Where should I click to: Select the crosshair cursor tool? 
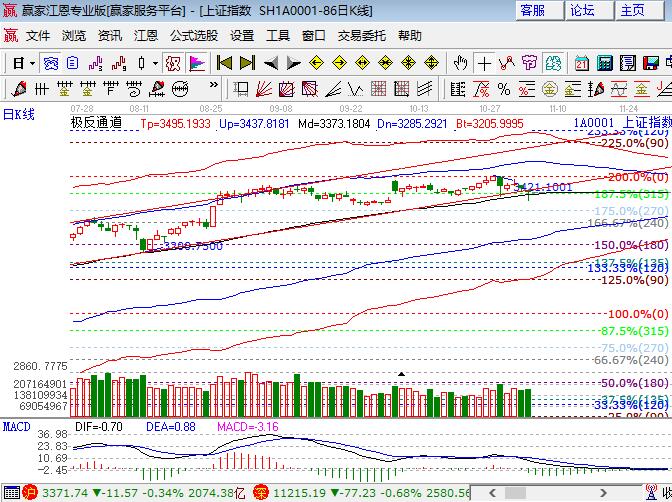484,63
